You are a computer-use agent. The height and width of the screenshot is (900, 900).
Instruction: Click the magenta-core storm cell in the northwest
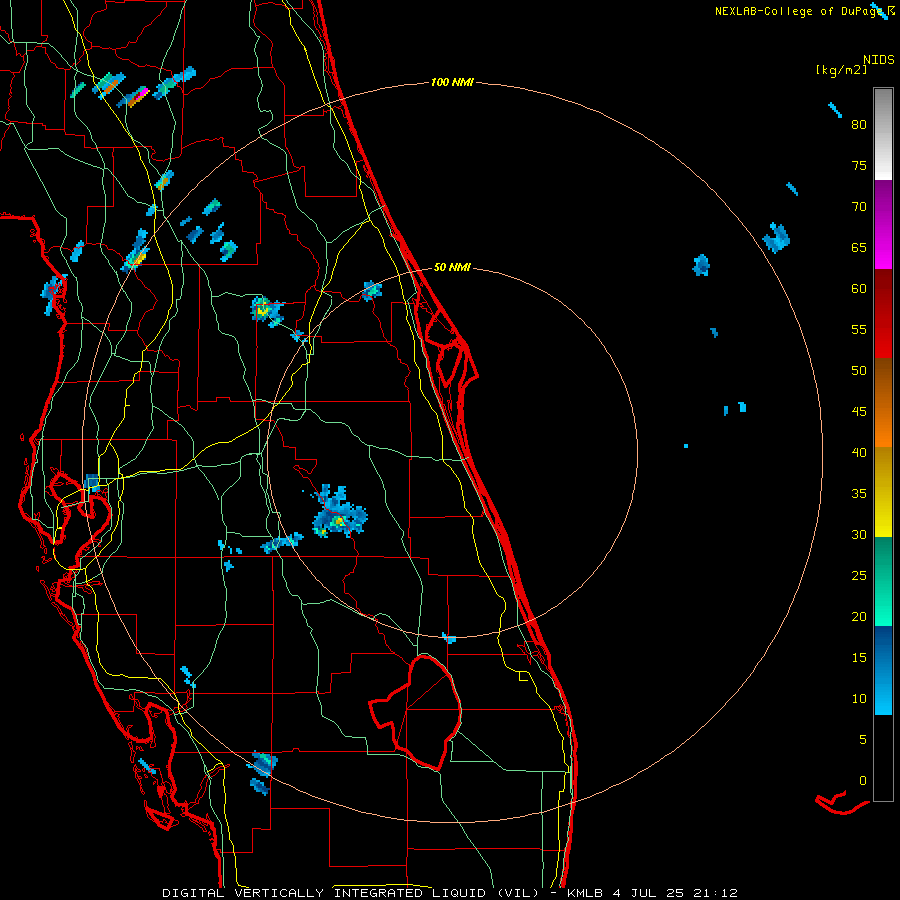(134, 97)
